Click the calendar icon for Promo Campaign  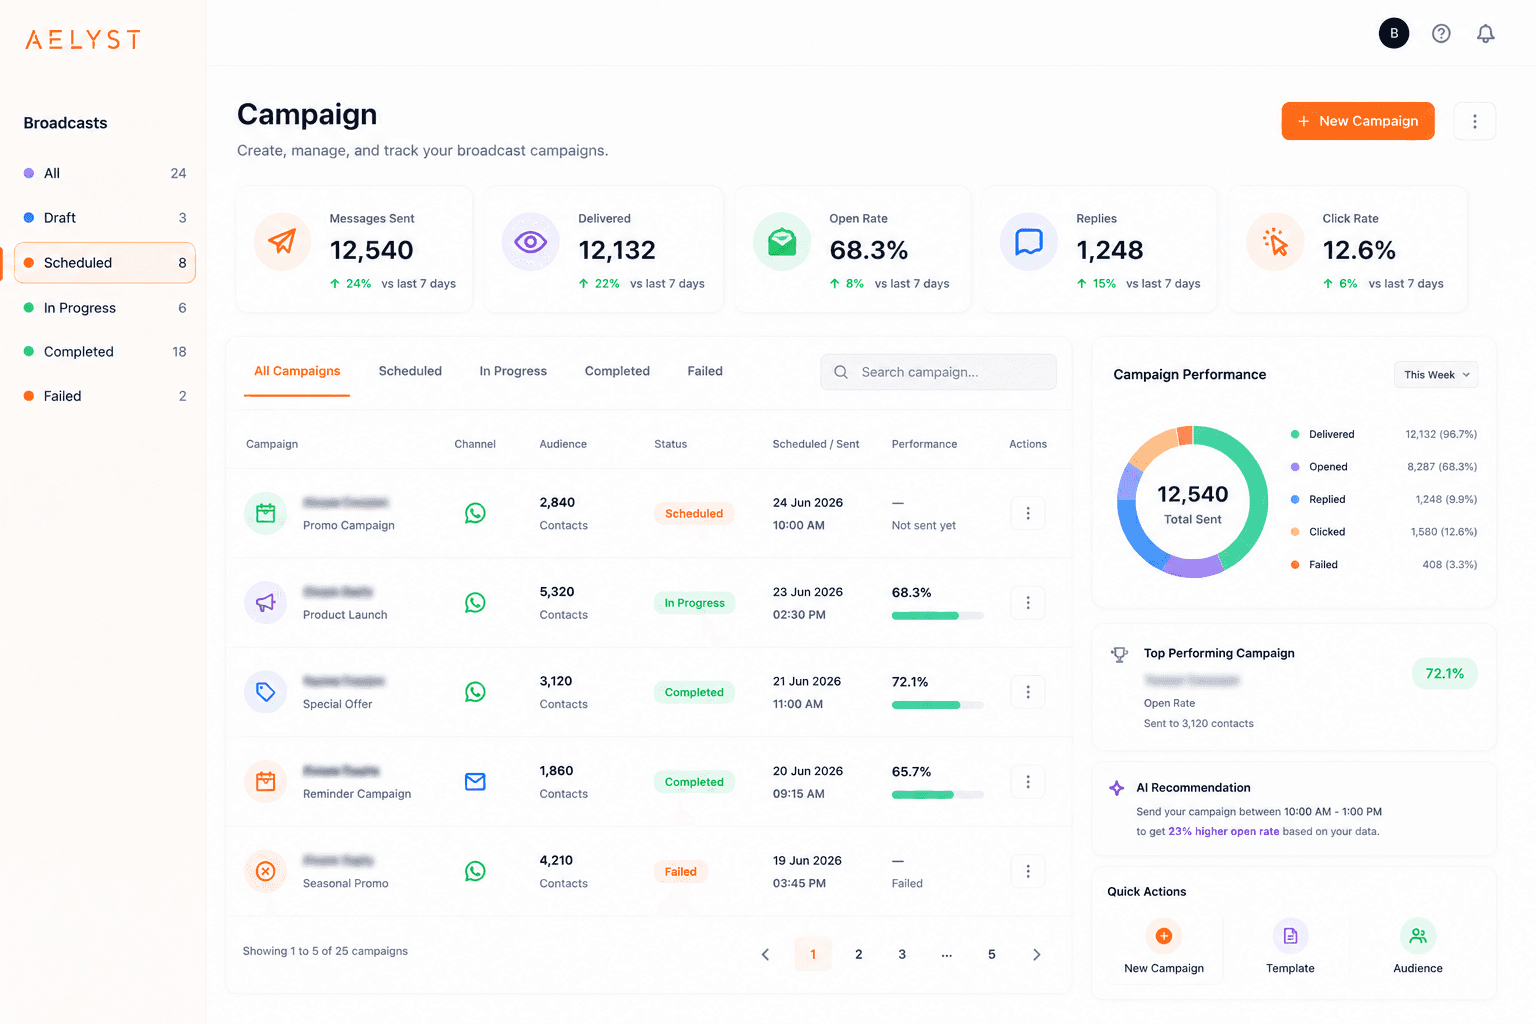click(265, 513)
